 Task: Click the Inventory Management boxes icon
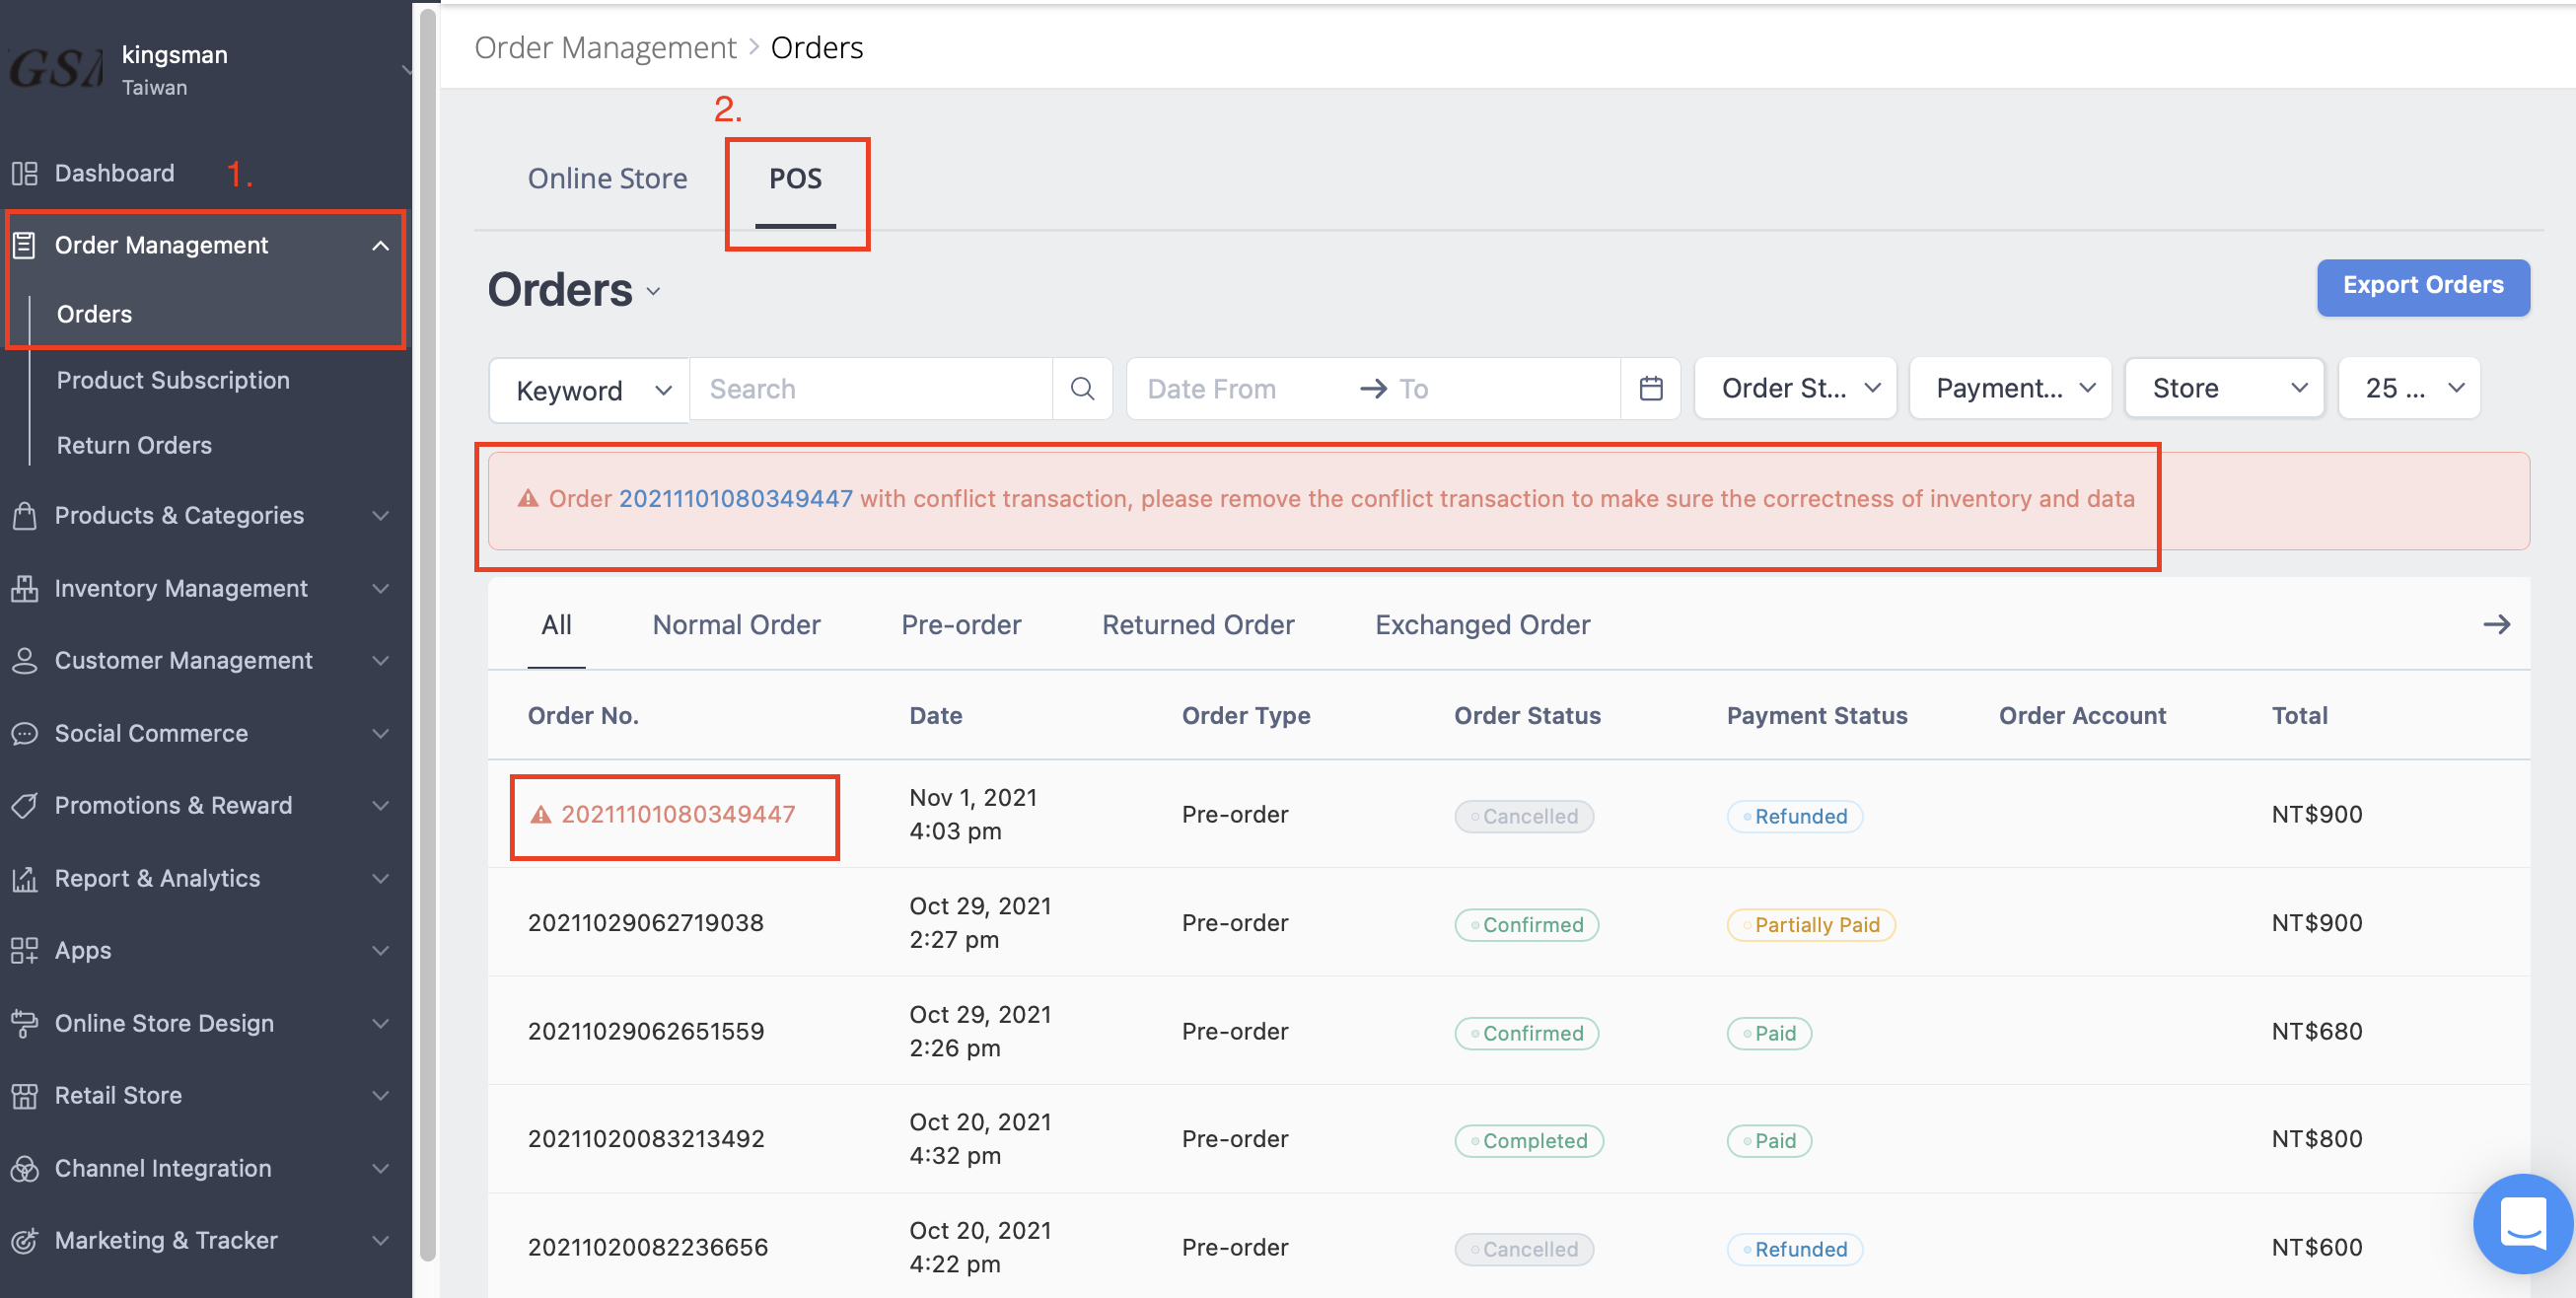click(24, 588)
